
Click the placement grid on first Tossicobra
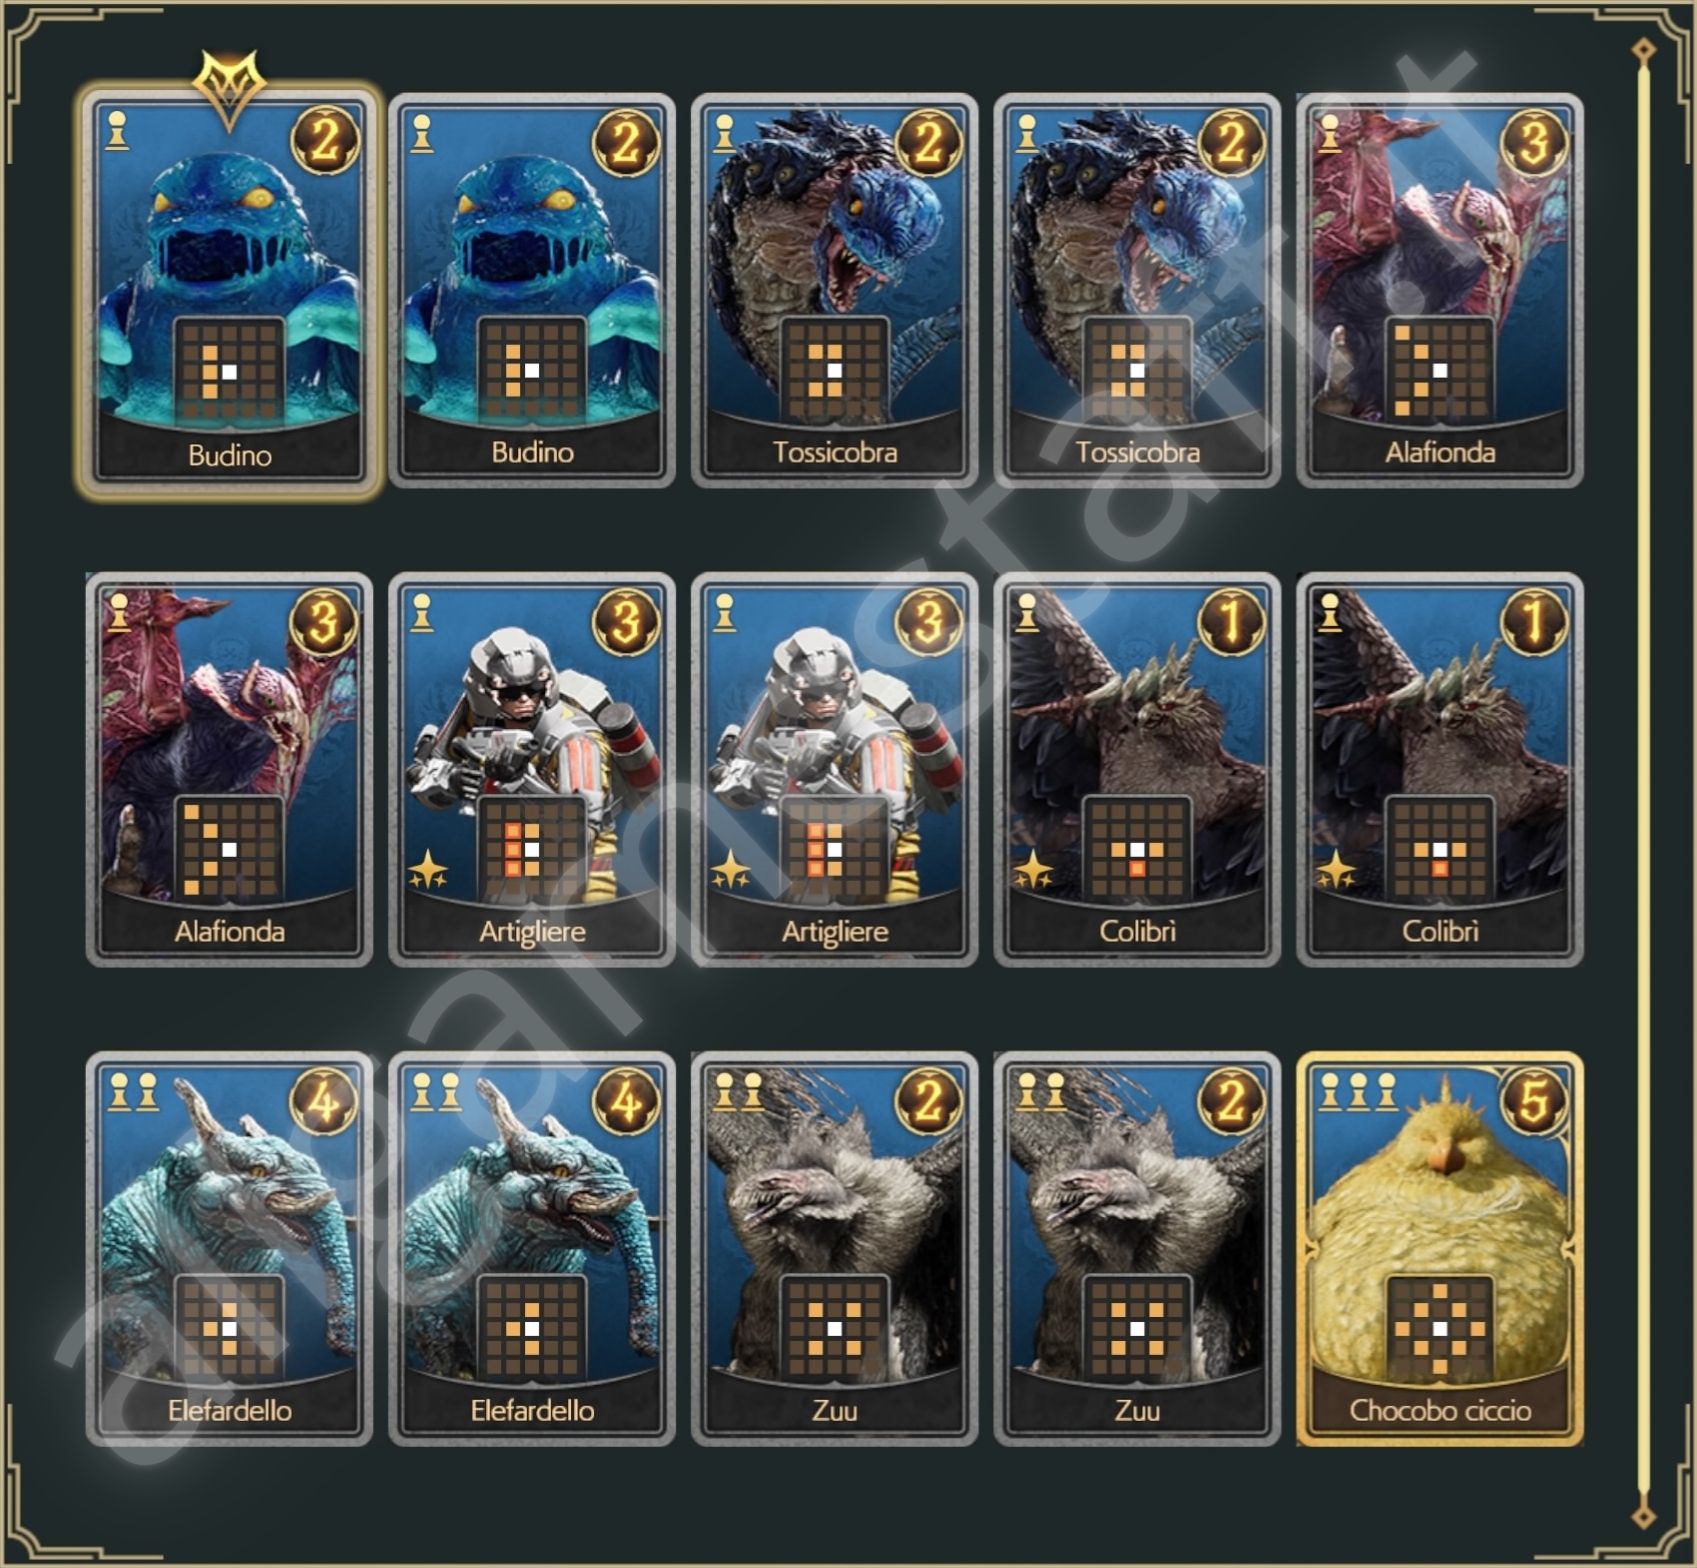(834, 370)
